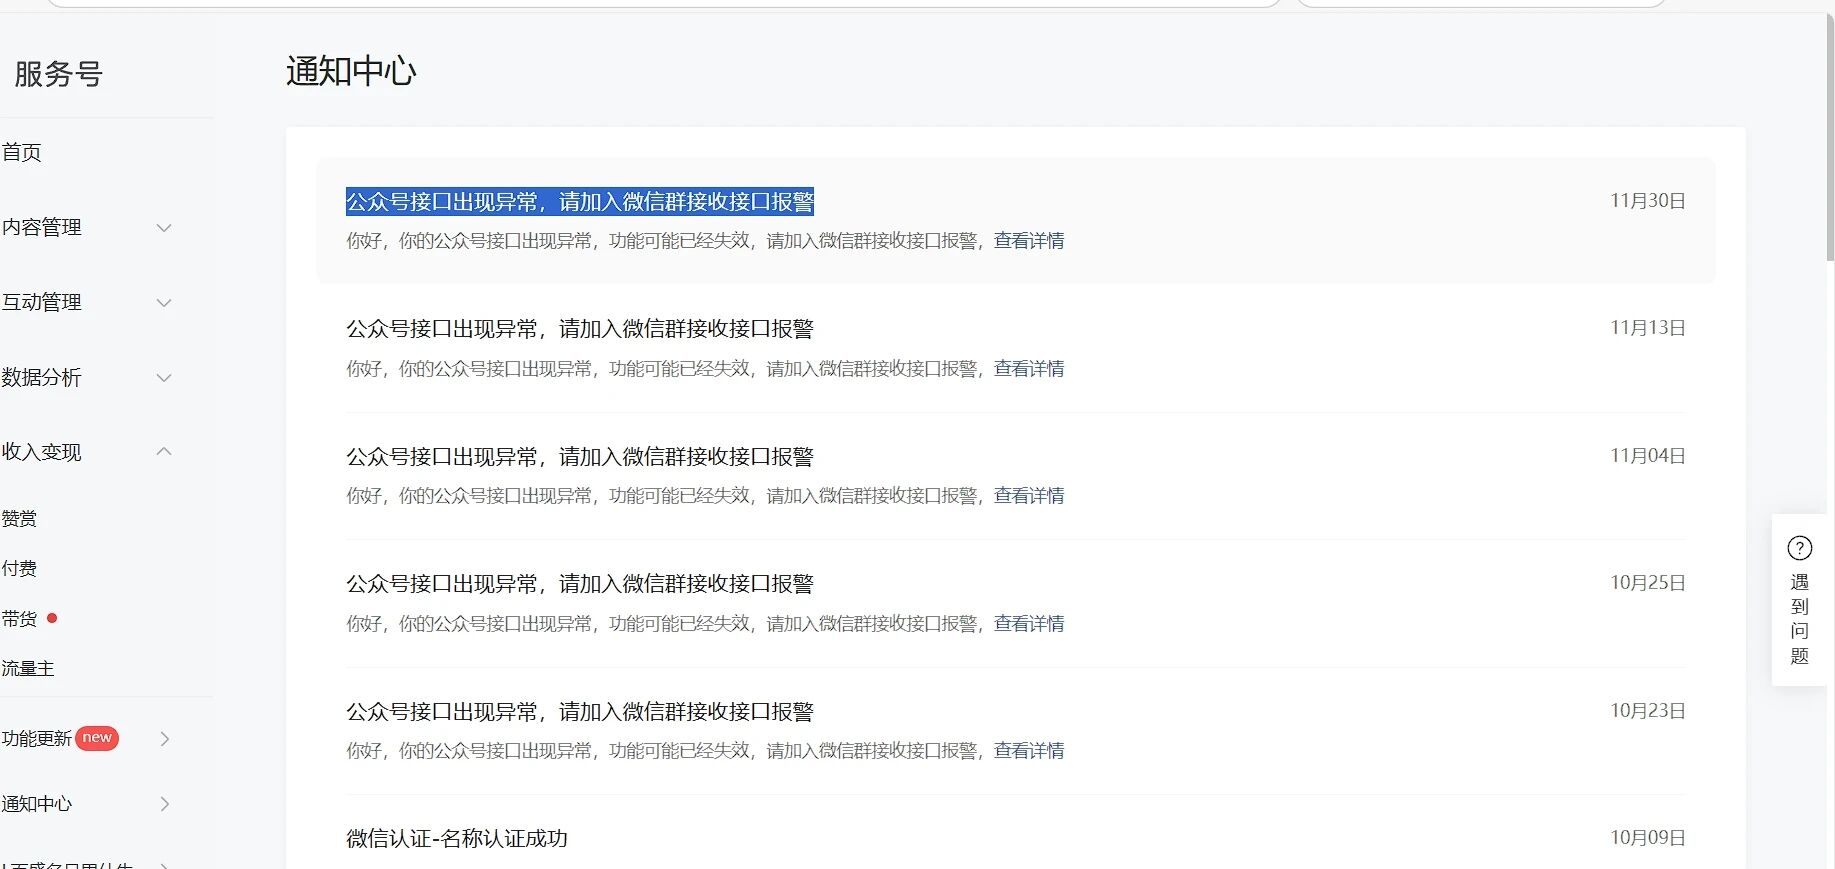Open the 赞赏 submenu item
The height and width of the screenshot is (869, 1835).
coord(19,518)
